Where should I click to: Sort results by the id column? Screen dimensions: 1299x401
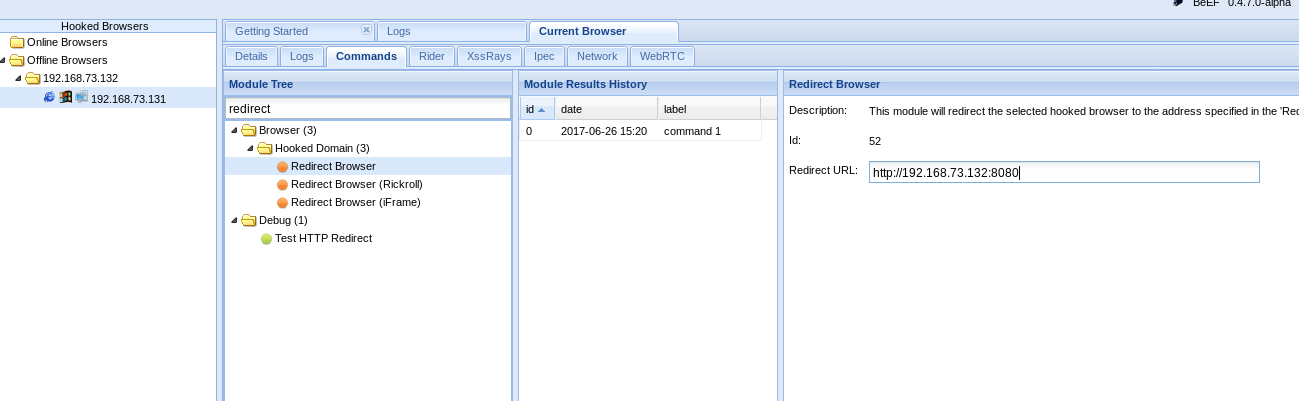[537, 109]
